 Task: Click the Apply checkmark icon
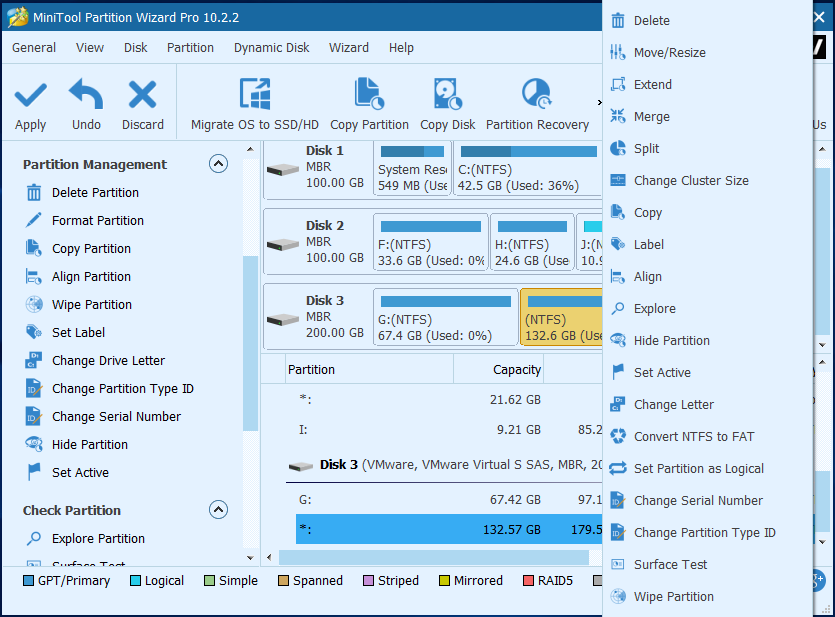coord(30,95)
